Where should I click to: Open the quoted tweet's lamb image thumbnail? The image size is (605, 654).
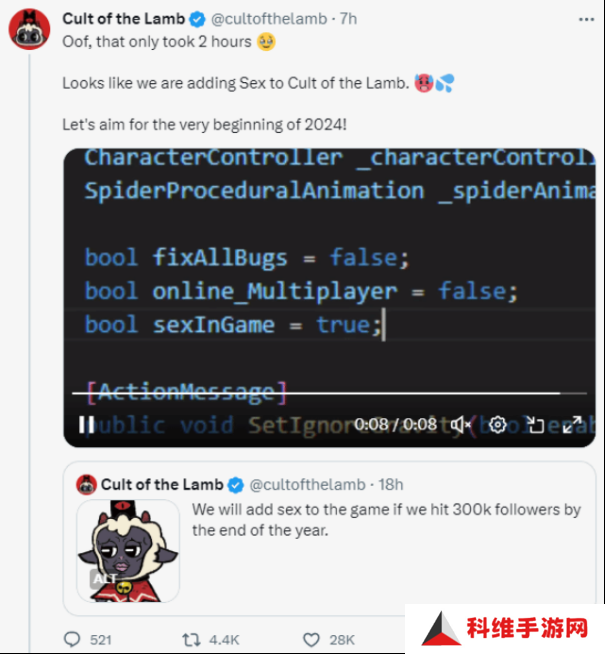pyautogui.click(x=128, y=551)
